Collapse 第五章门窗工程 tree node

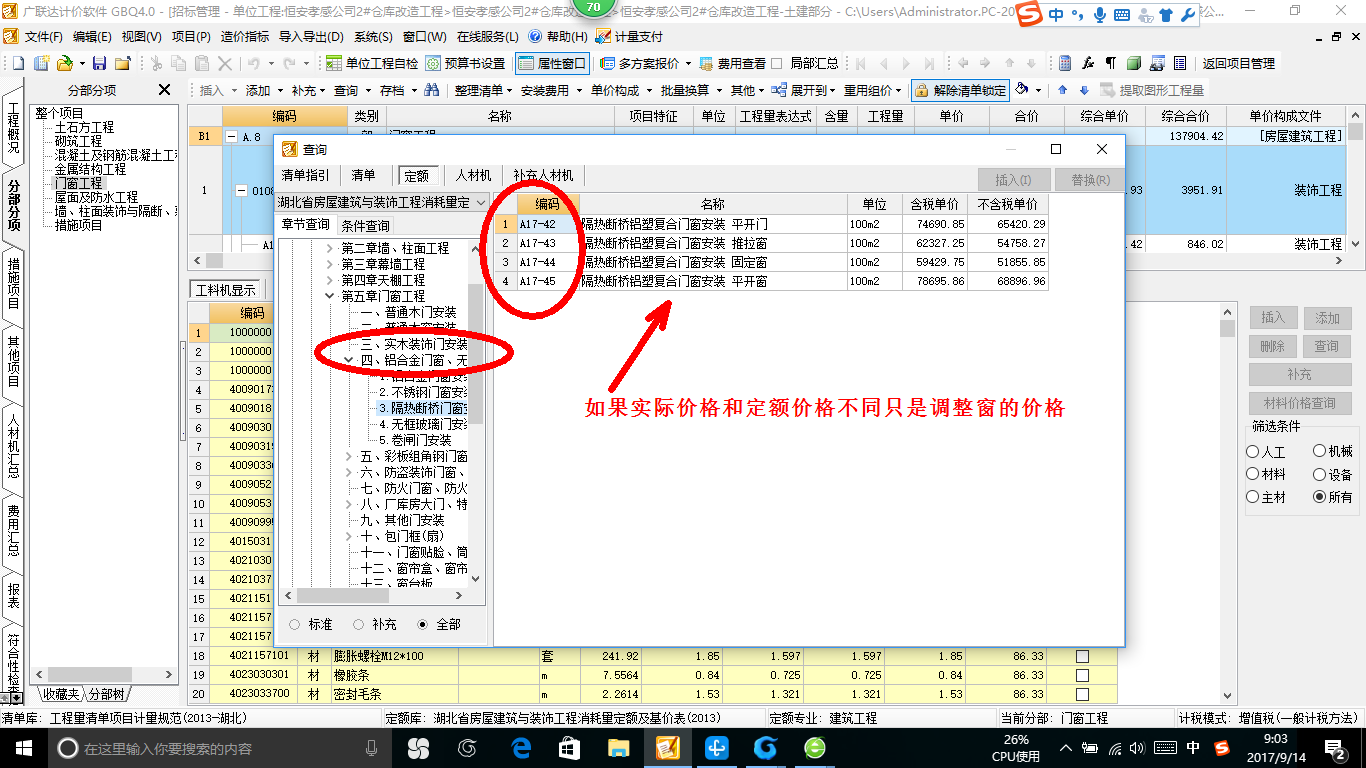pos(331,296)
